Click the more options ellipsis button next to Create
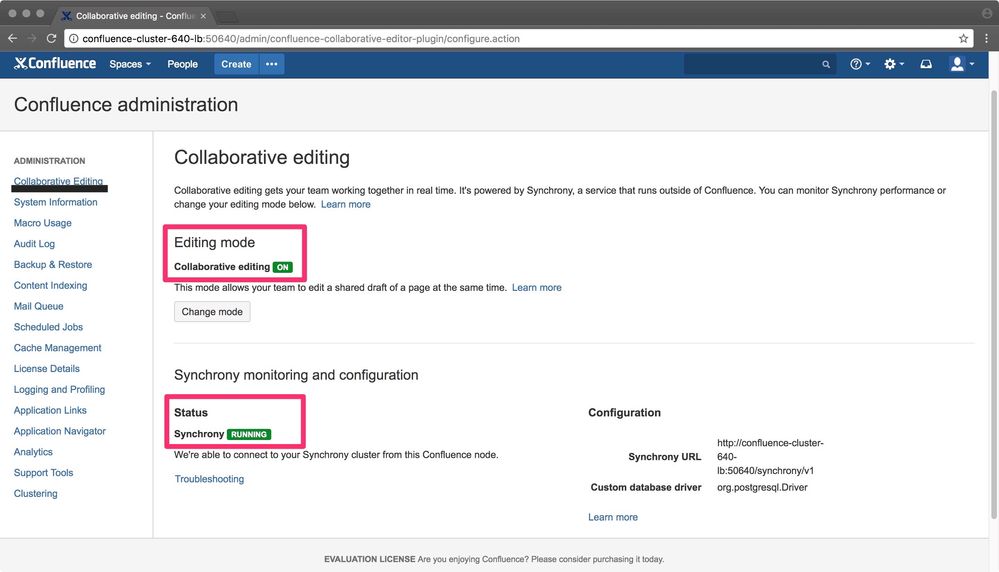The image size is (999, 572). pos(271,64)
